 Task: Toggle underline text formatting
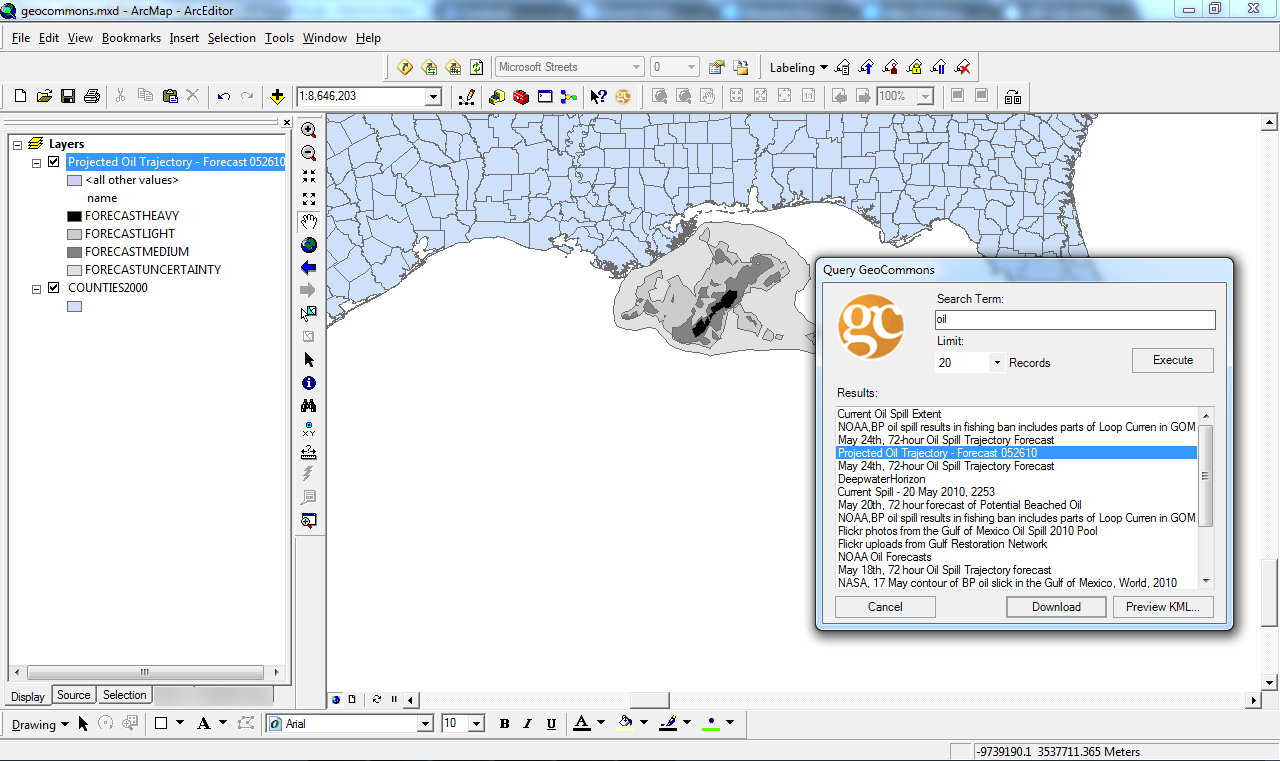point(550,724)
